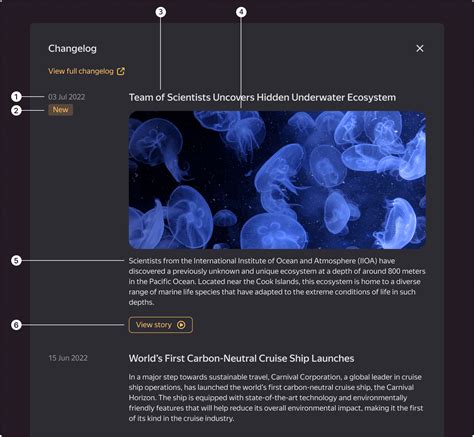Click the View story button

(161, 325)
